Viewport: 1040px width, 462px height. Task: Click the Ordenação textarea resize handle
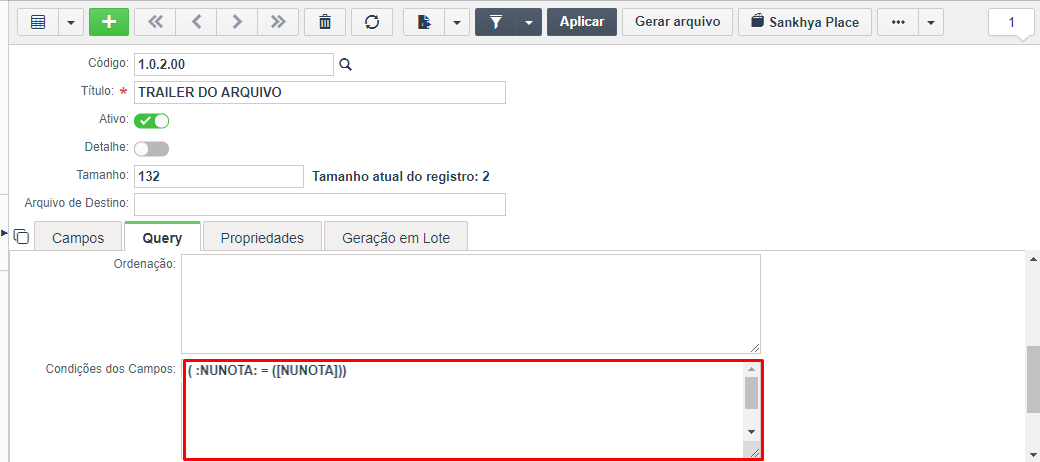[755, 347]
